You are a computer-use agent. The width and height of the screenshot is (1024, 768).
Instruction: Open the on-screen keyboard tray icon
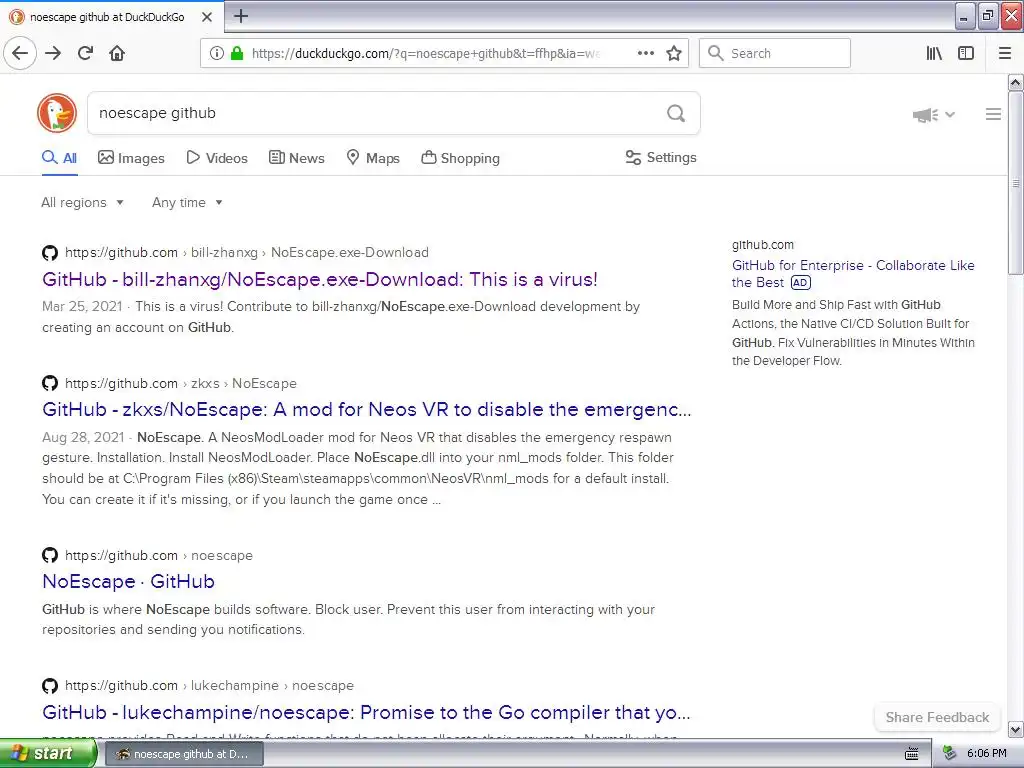point(912,754)
